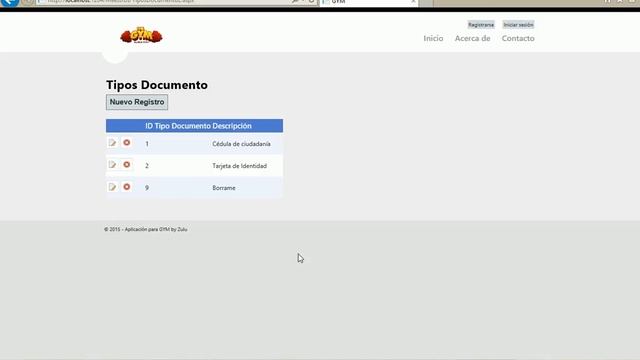Click the GYM logo image
This screenshot has width=640, height=360.
(141, 36)
